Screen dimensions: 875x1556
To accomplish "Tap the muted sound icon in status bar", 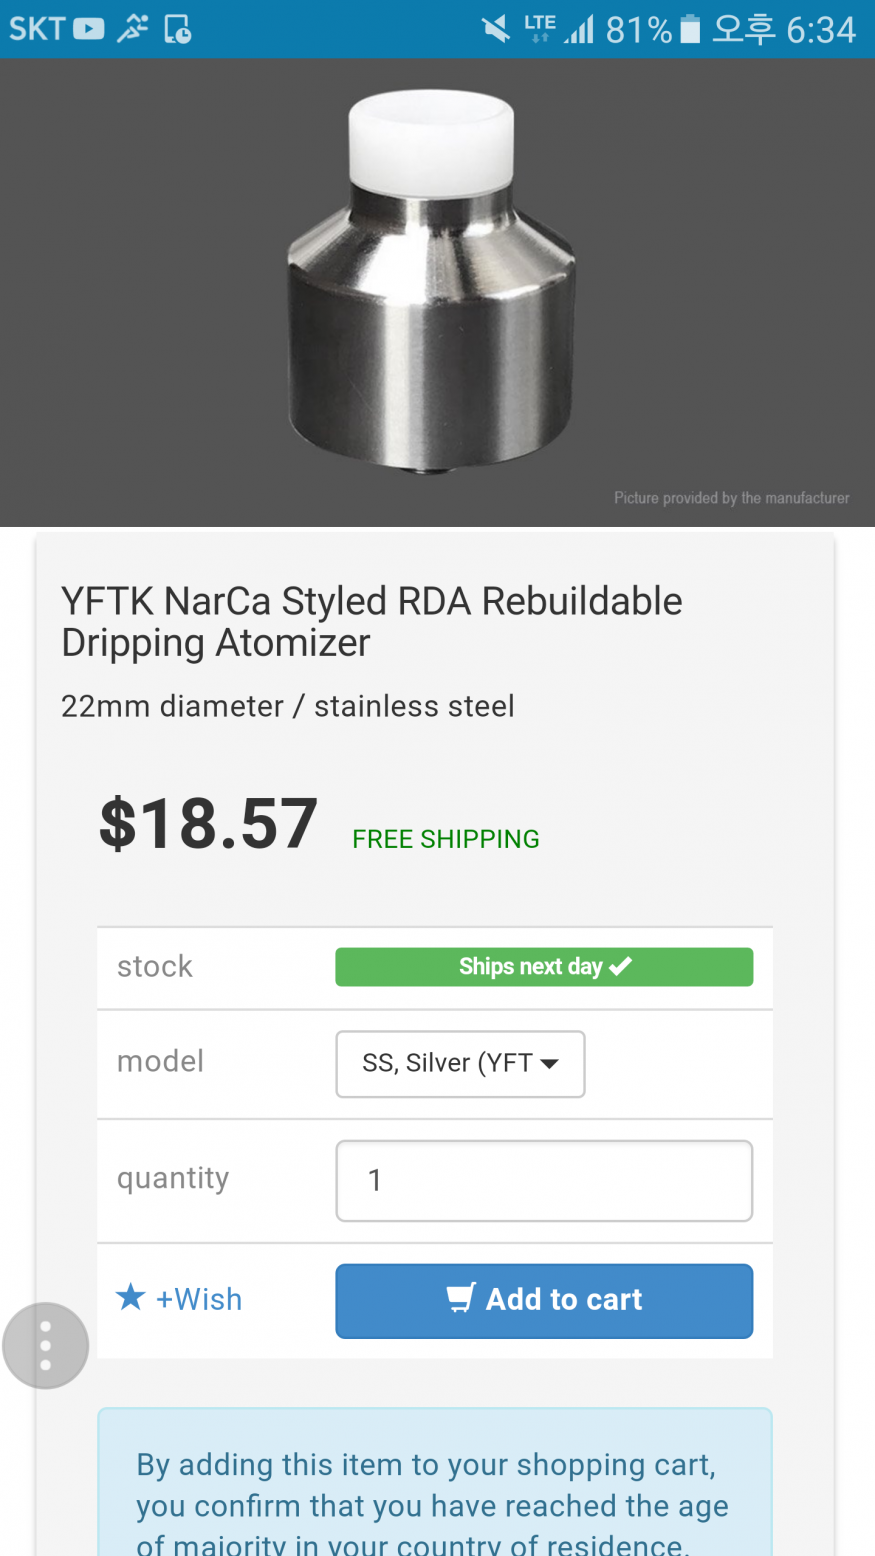I will [x=495, y=29].
